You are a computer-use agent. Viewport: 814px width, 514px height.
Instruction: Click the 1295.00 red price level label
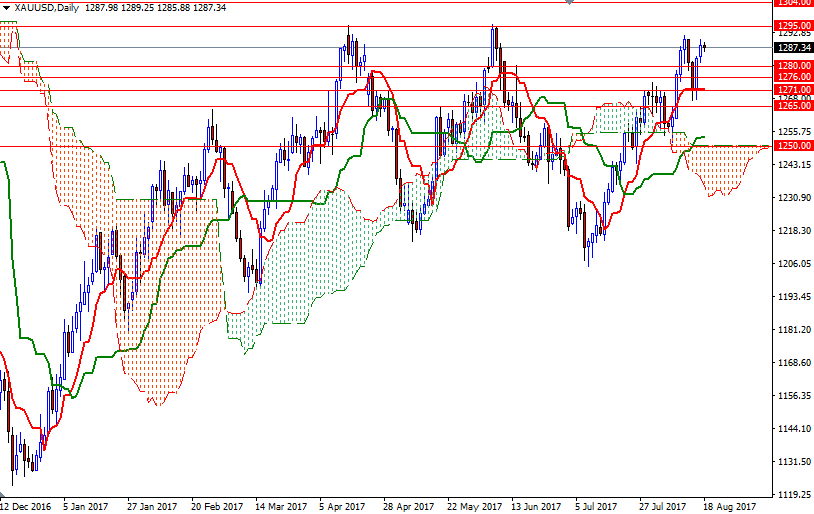793,26
